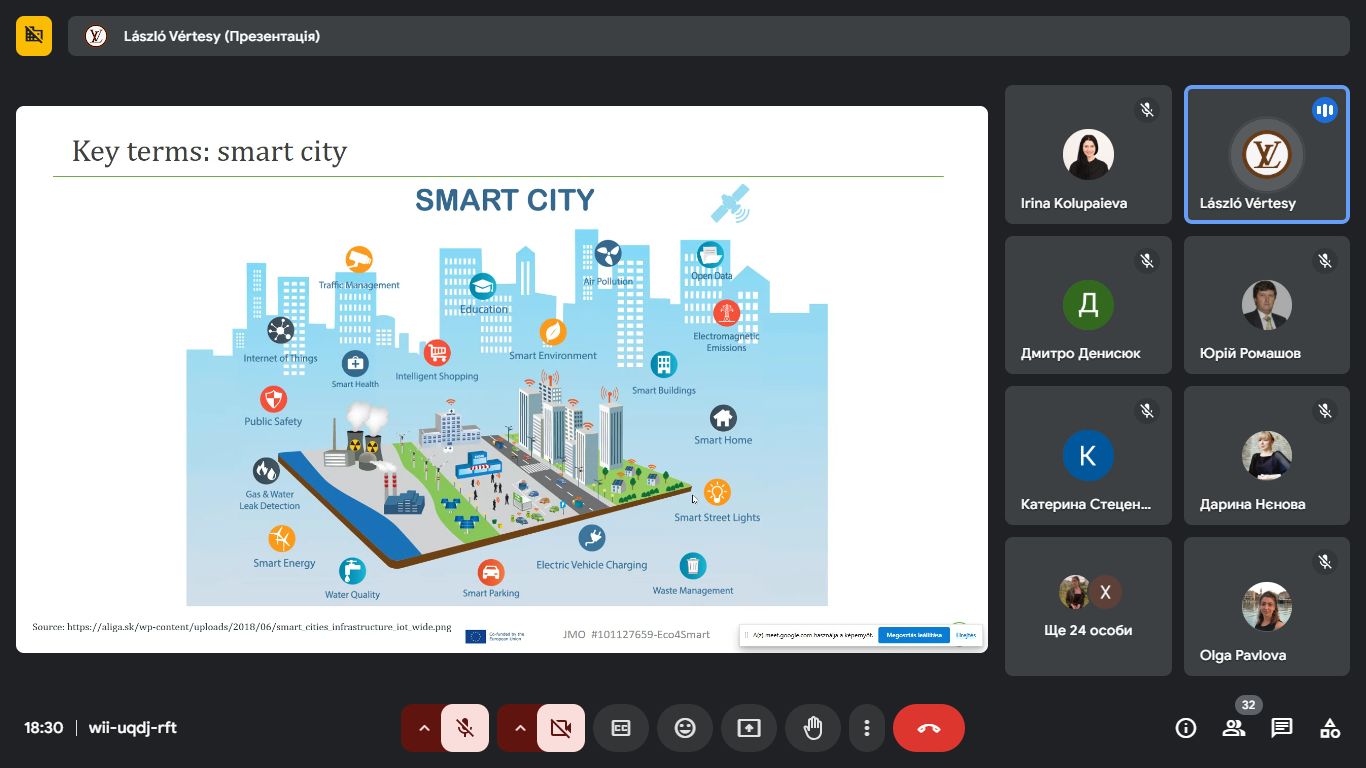This screenshot has height=768, width=1366.
Task: Open the 'Ще 24 особи' tile
Action: 1088,606
